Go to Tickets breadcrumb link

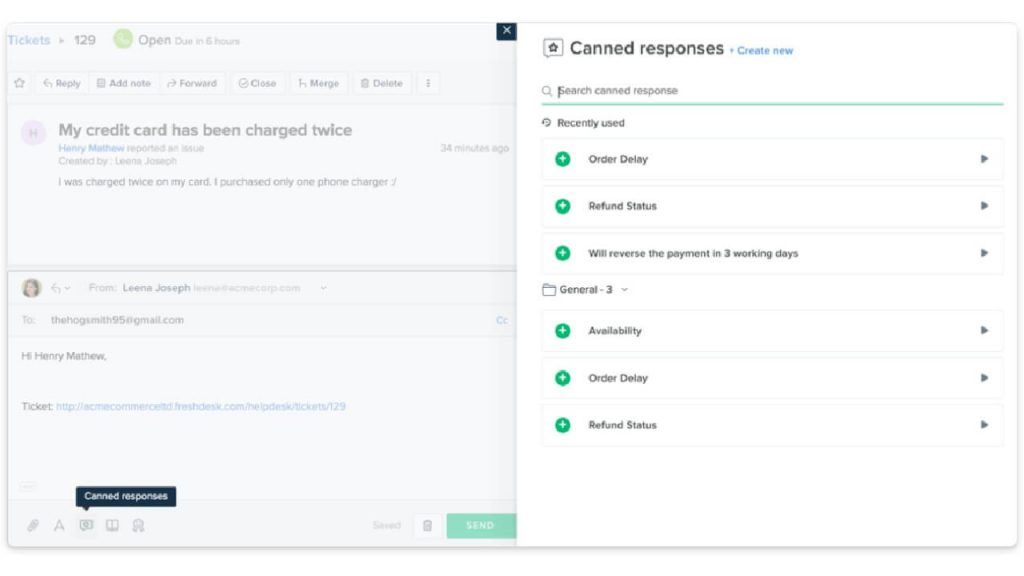click(x=29, y=40)
